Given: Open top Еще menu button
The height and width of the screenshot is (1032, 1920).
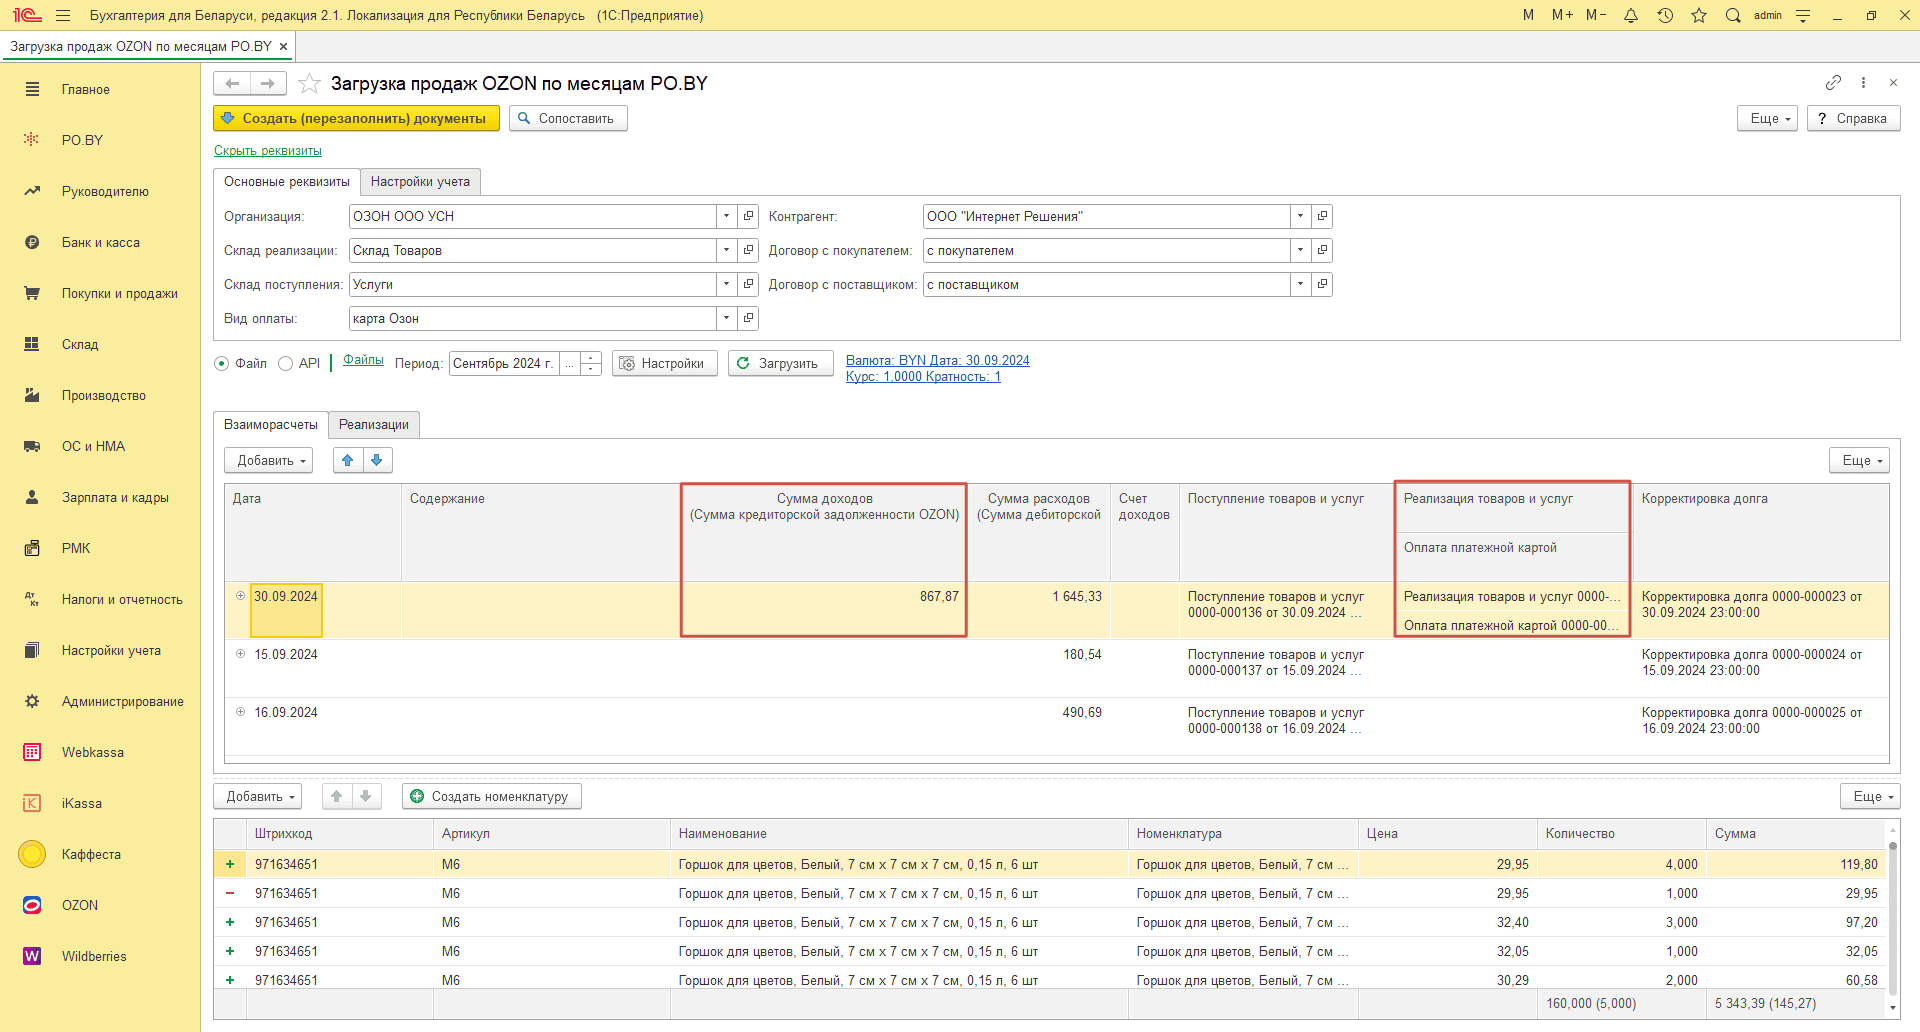Looking at the screenshot, I should click(1768, 118).
